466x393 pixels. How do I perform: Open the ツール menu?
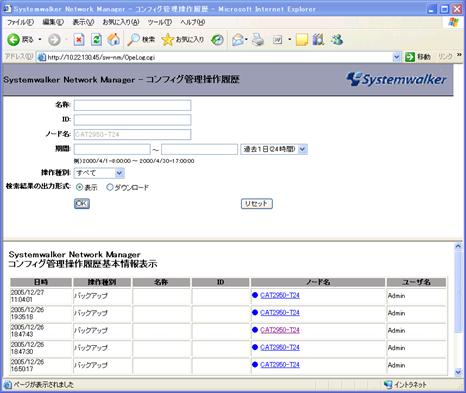[x=159, y=22]
